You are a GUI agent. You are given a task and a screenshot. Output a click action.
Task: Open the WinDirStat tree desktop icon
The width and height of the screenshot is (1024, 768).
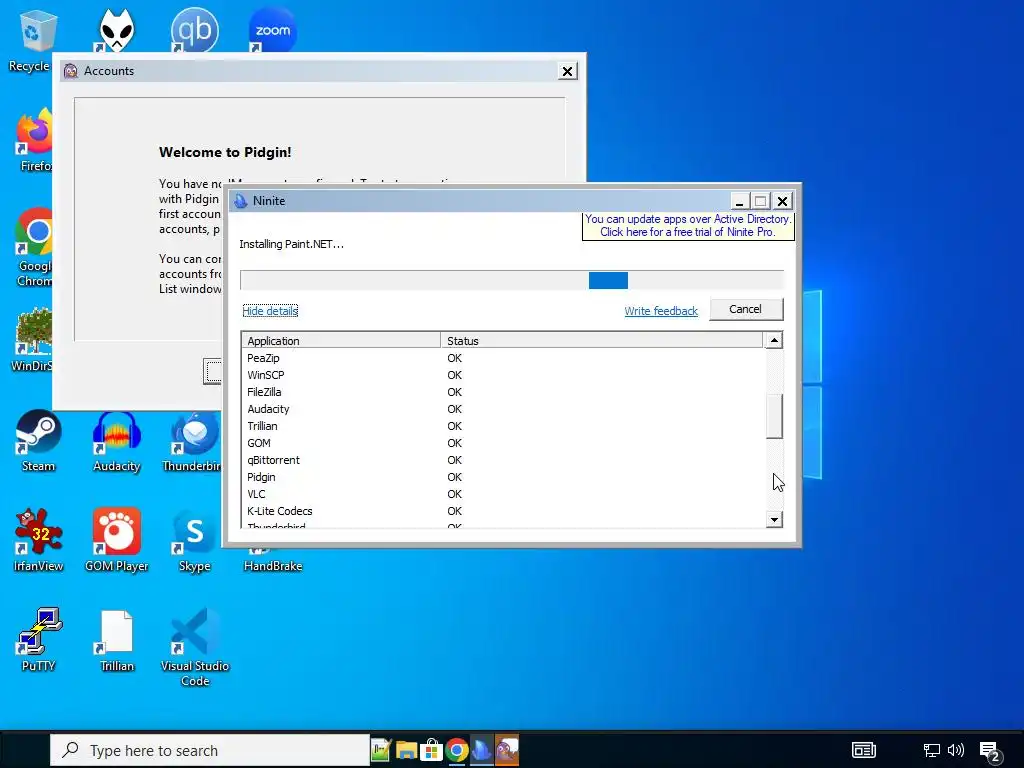click(33, 340)
